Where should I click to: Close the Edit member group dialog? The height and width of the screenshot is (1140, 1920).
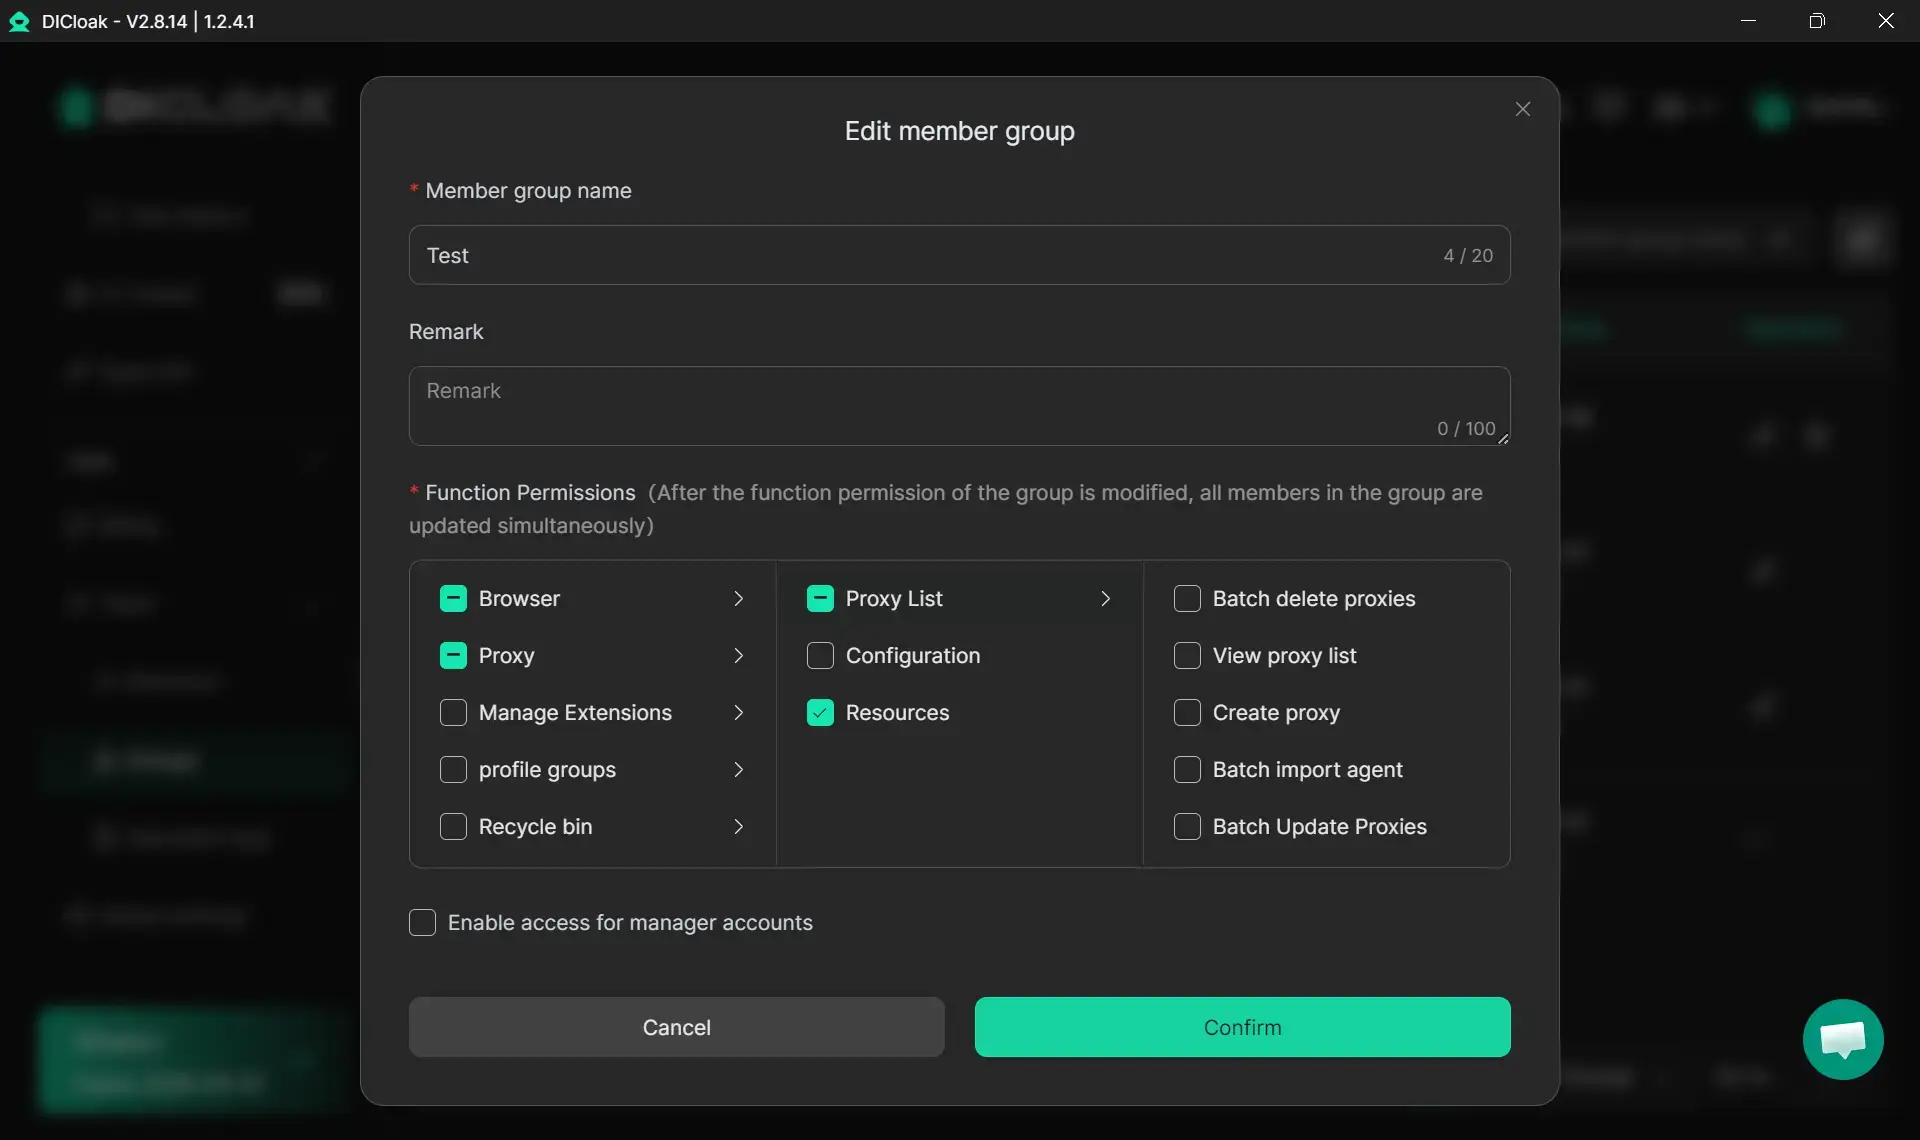pyautogui.click(x=1522, y=109)
